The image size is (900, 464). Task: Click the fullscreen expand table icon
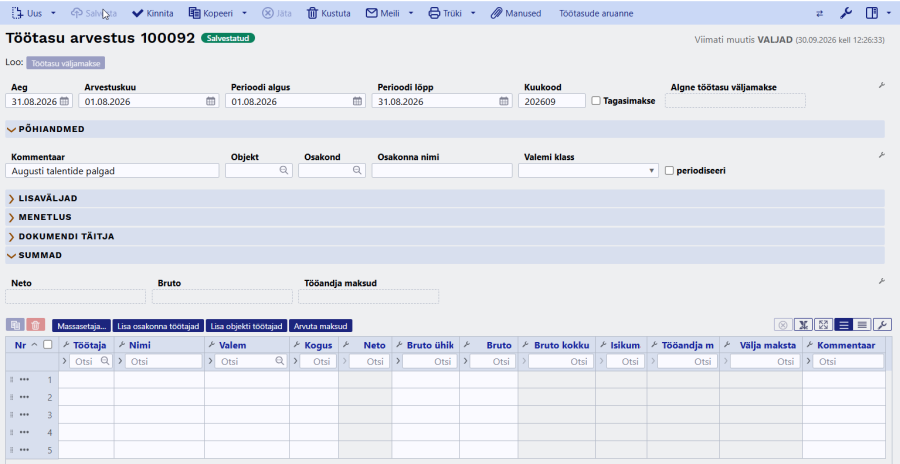click(x=823, y=325)
